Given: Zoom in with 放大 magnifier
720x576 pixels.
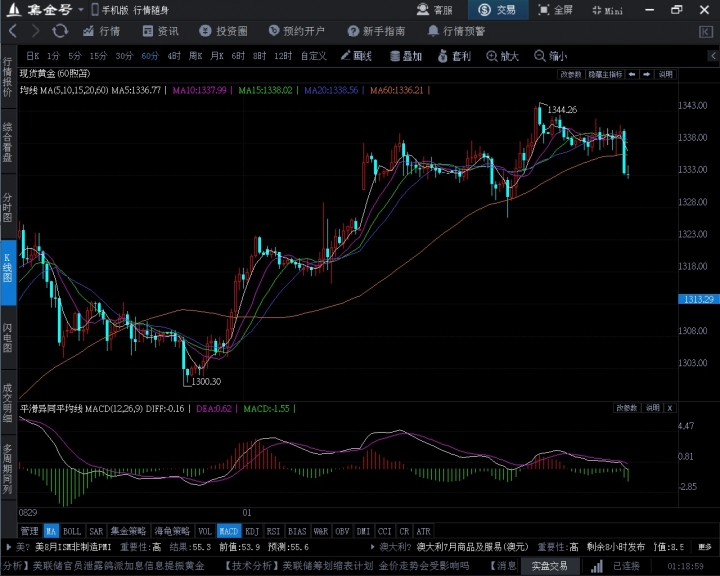Looking at the screenshot, I should (503, 56).
